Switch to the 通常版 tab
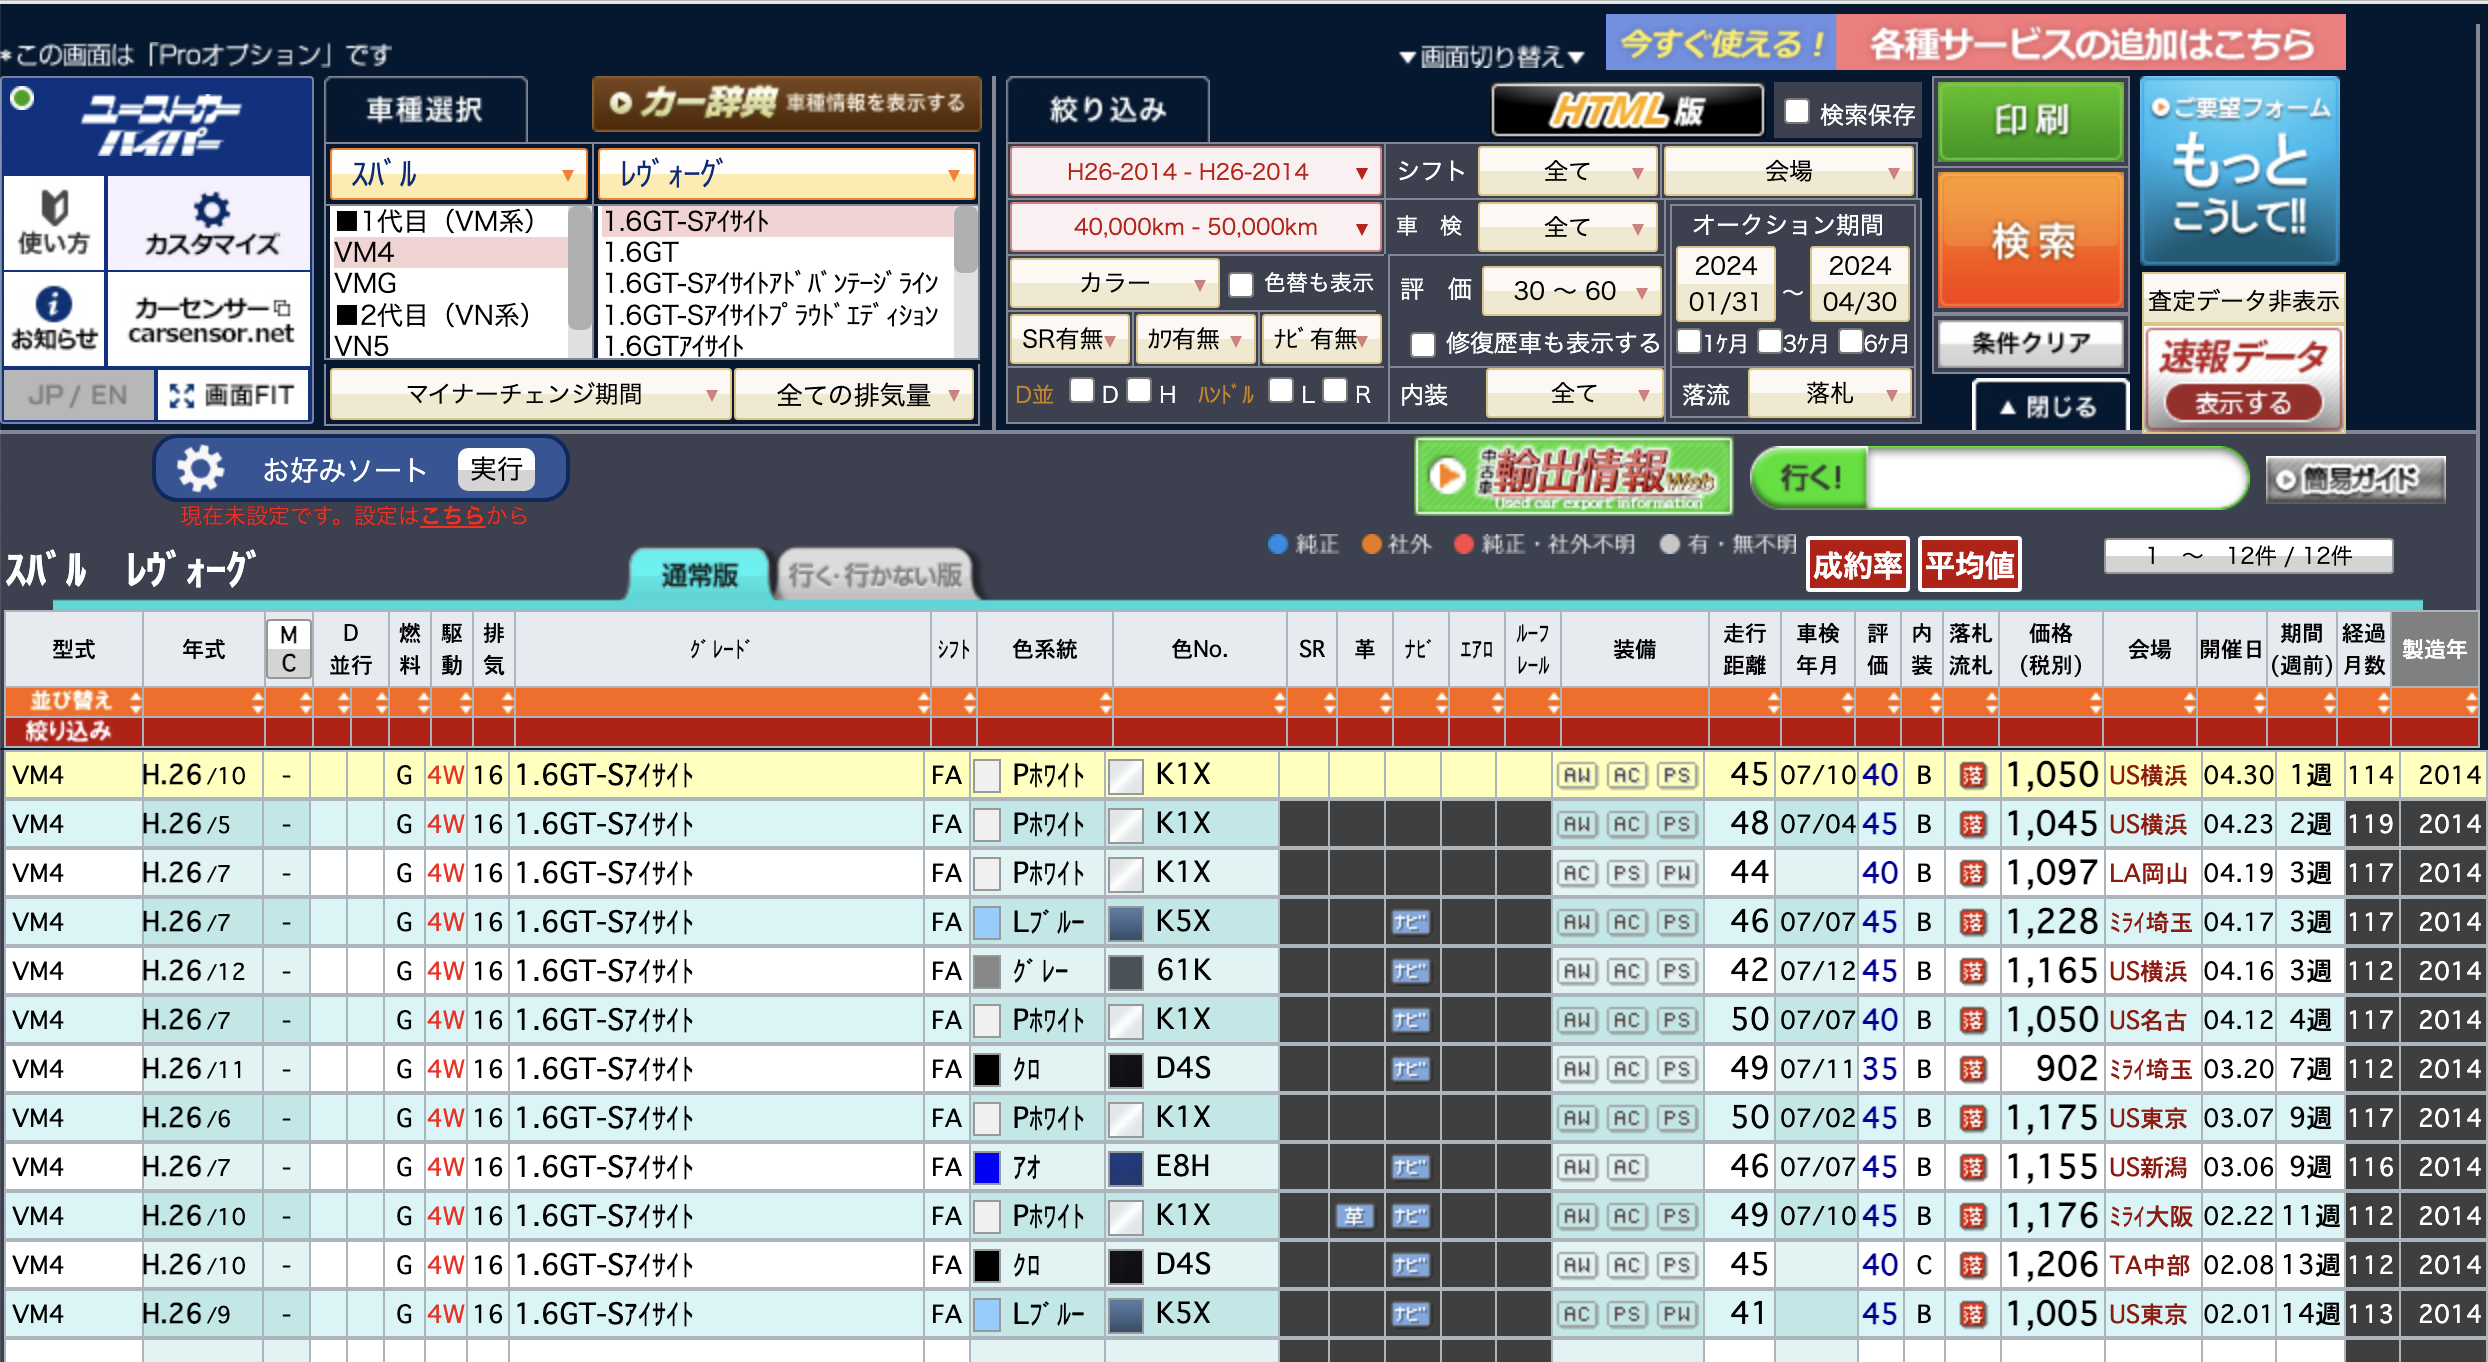Screen dimensions: 2488x1362 [x=699, y=574]
